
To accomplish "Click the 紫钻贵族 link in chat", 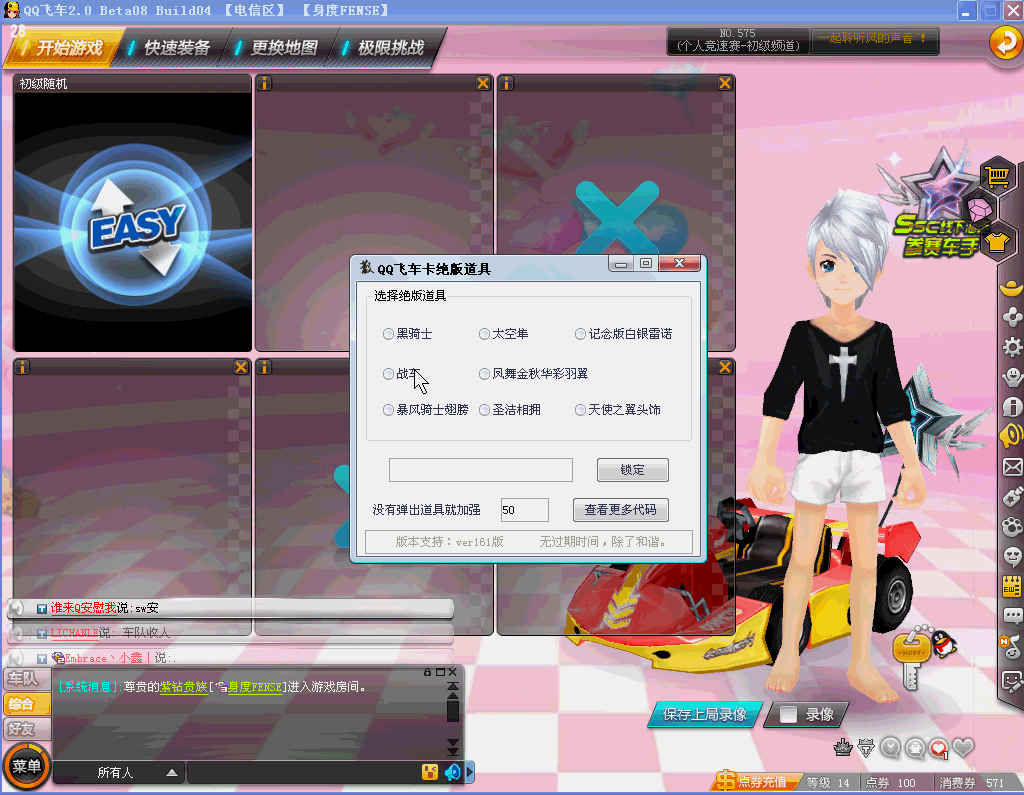I will pos(184,687).
